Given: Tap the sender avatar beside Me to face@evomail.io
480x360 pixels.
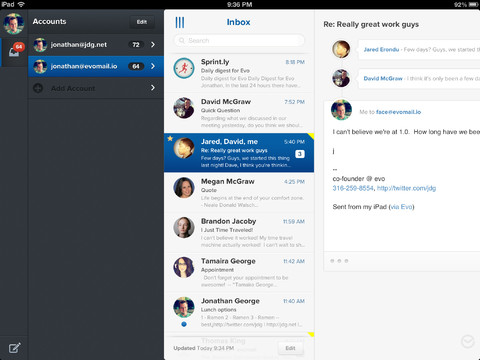Looking at the screenshot, I should [341, 110].
